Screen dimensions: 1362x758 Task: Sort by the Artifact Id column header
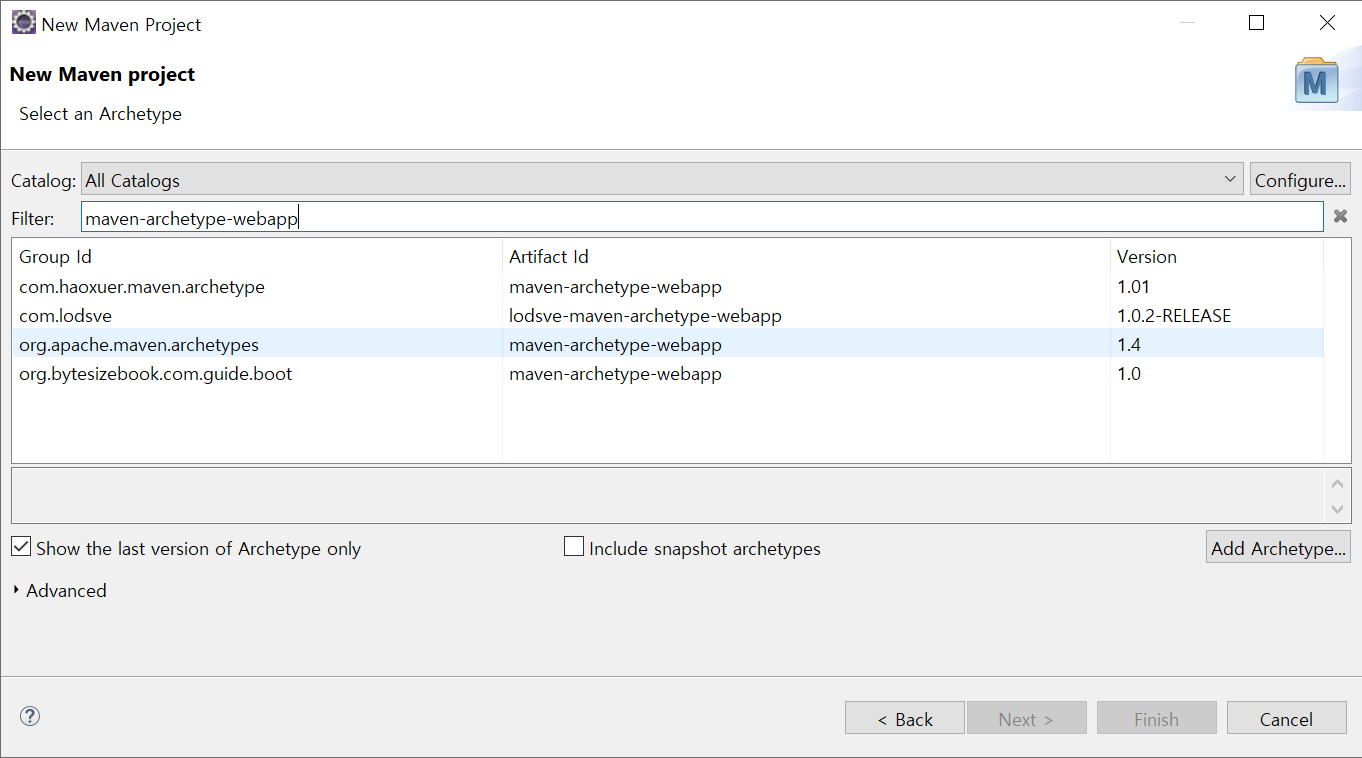(x=806, y=257)
